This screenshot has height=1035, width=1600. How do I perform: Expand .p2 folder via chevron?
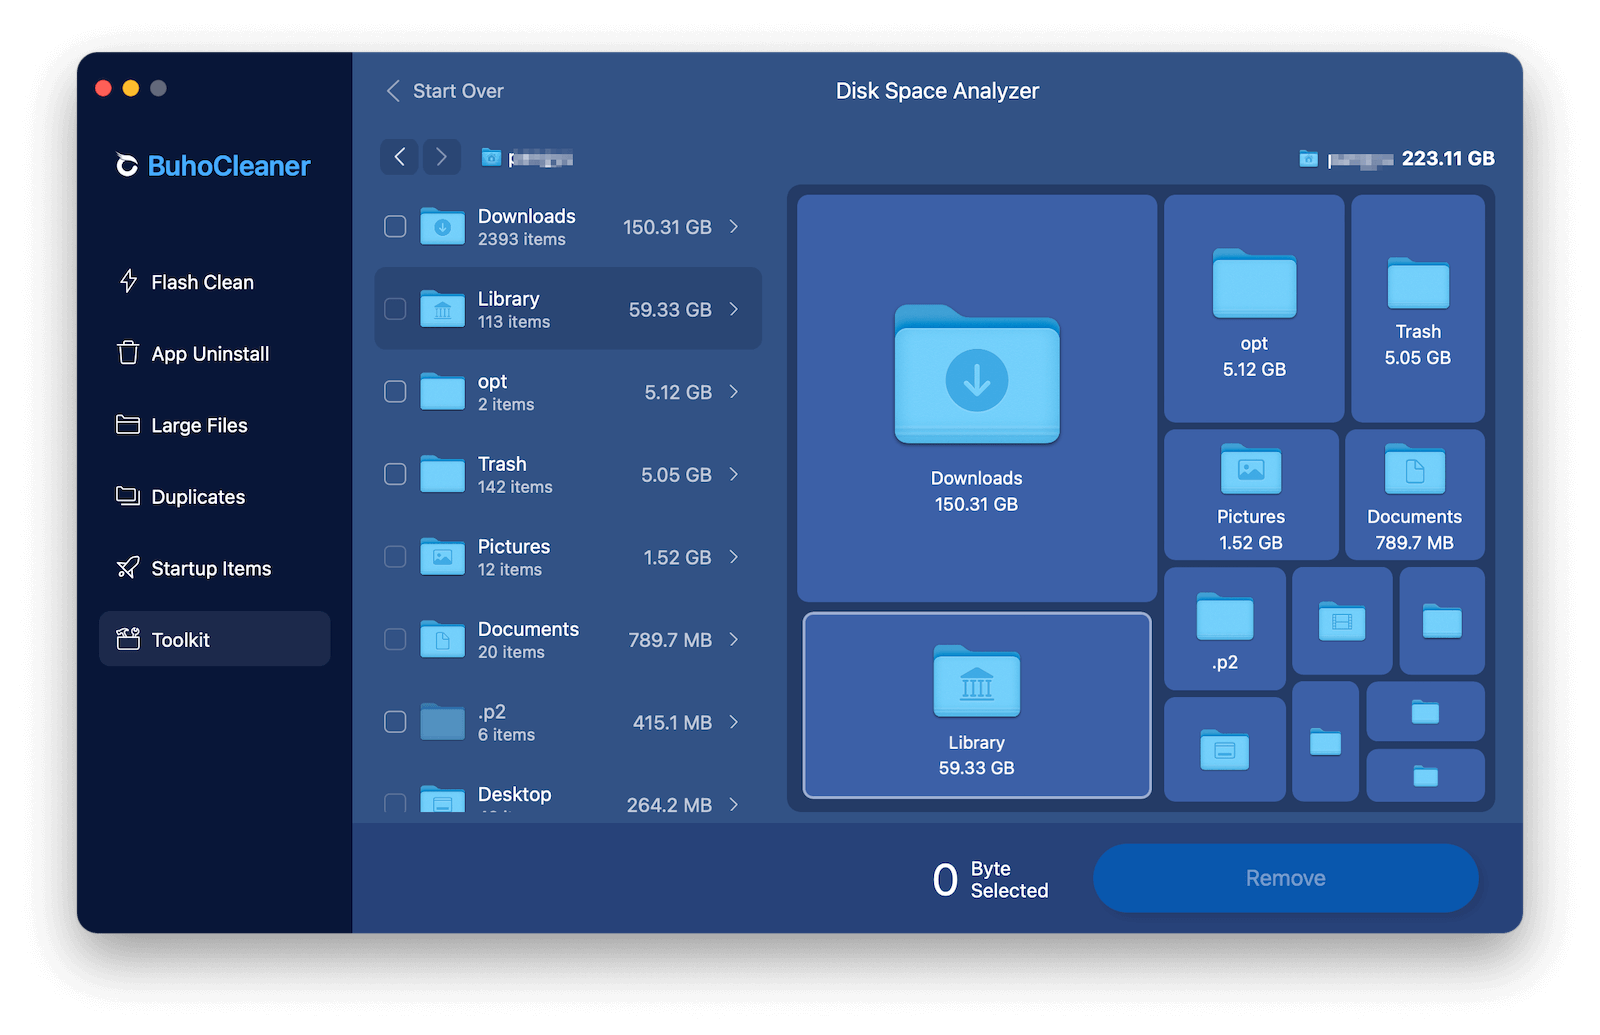coord(734,722)
